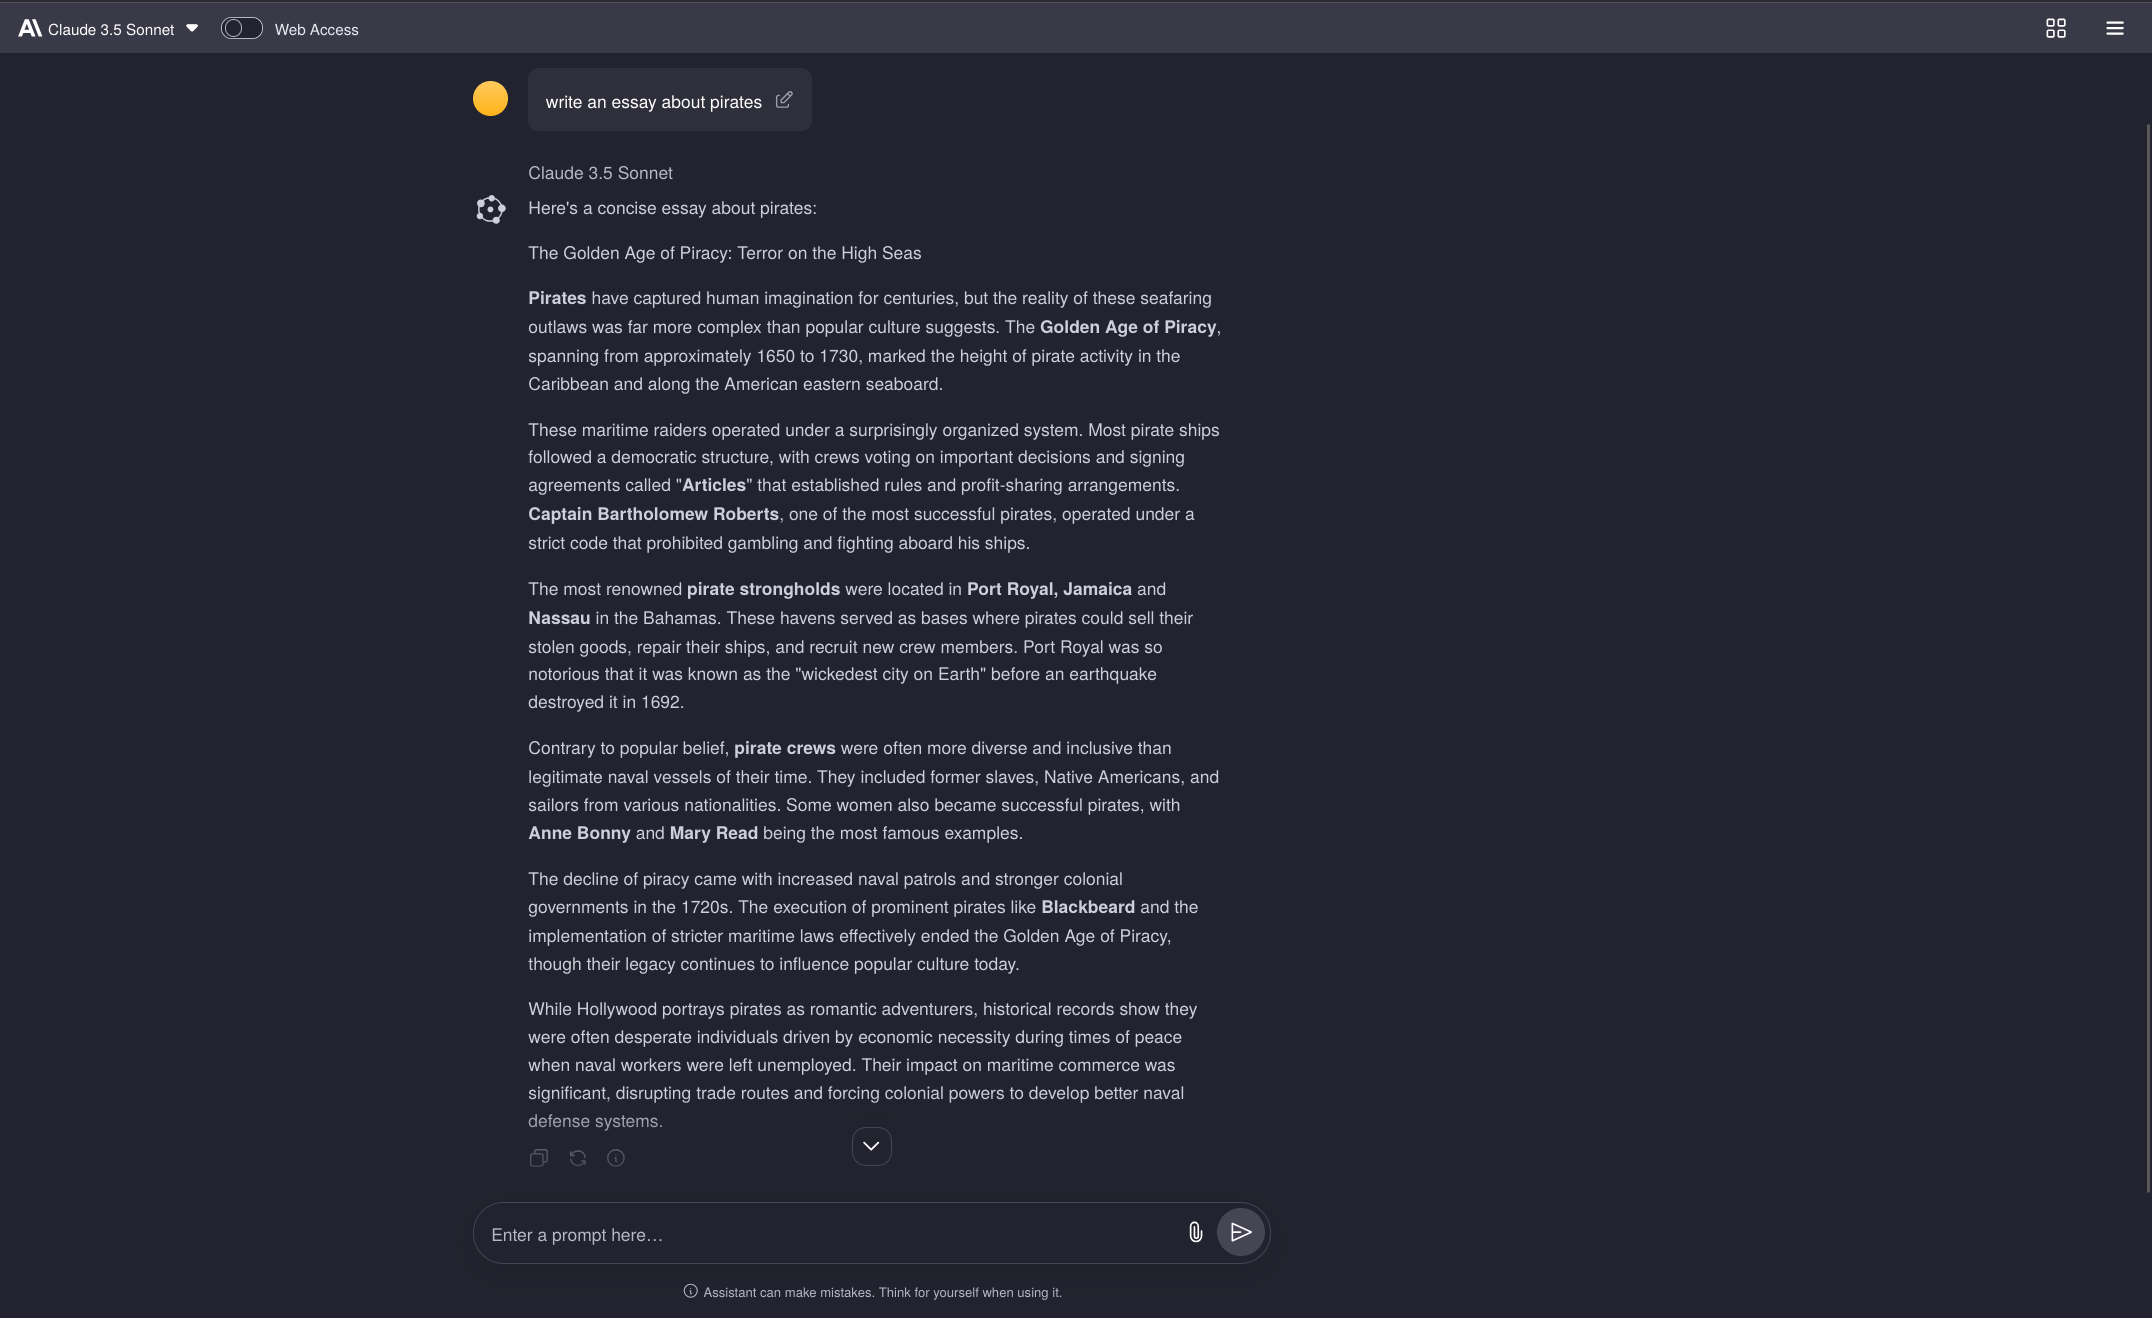Jump to bottom with the chevron-down button
2152x1318 pixels.
click(x=871, y=1146)
